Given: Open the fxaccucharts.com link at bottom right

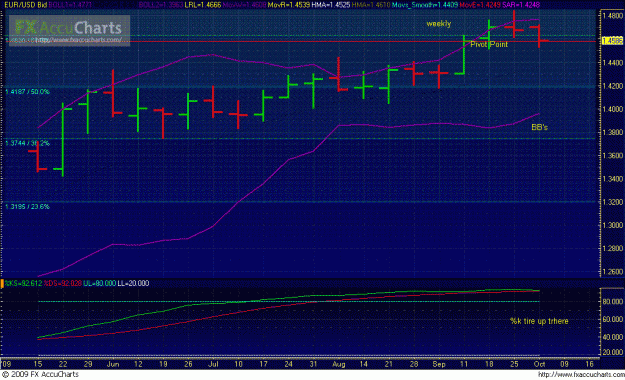Looking at the screenshot, I should tap(581, 374).
